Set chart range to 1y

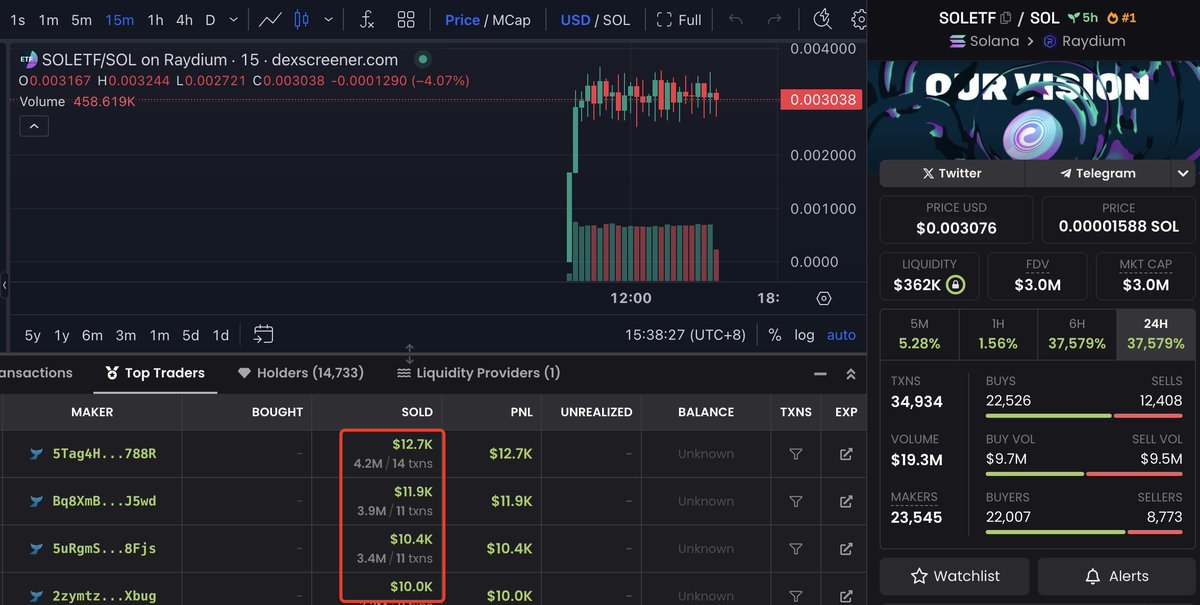pyautogui.click(x=62, y=335)
